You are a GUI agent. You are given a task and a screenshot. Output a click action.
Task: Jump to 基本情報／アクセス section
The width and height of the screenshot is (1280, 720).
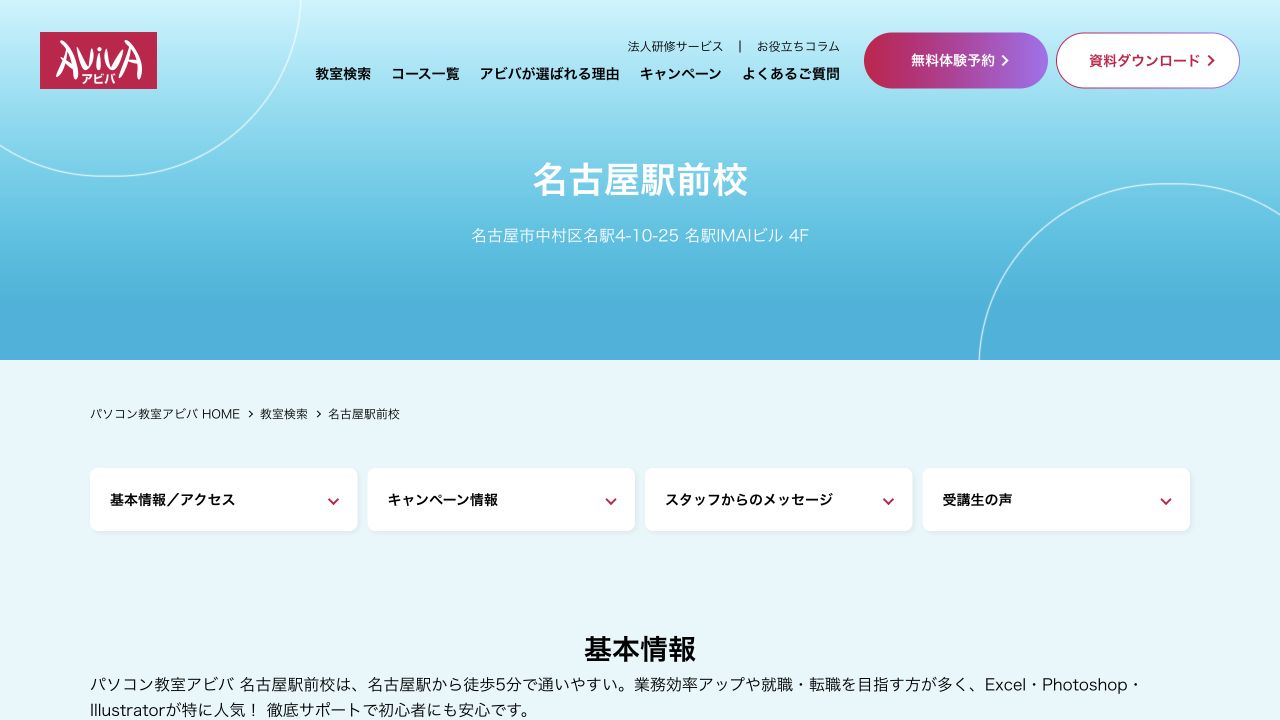coord(223,500)
